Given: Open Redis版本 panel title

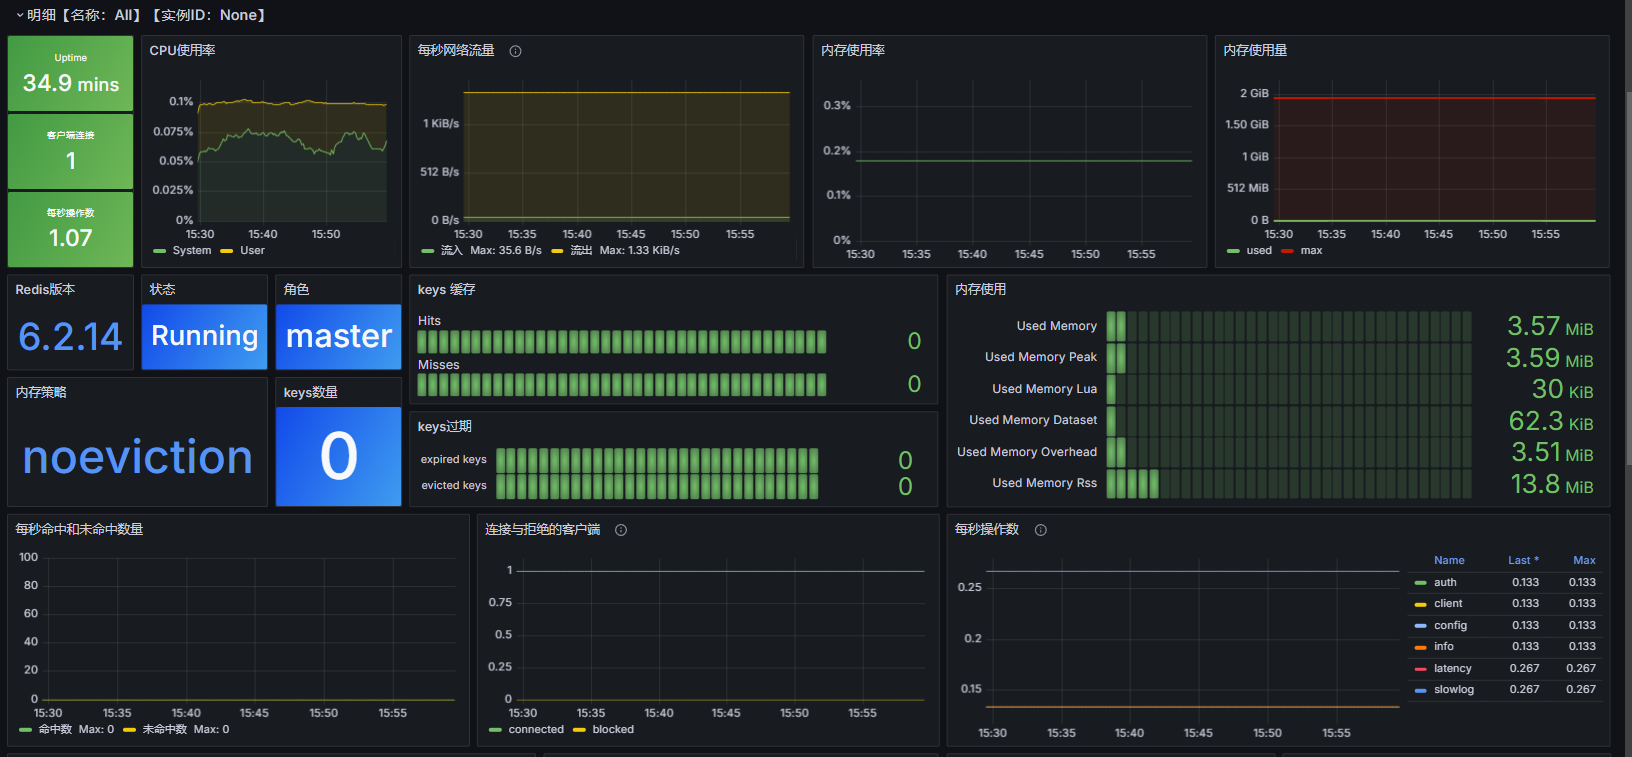Looking at the screenshot, I should point(45,290).
